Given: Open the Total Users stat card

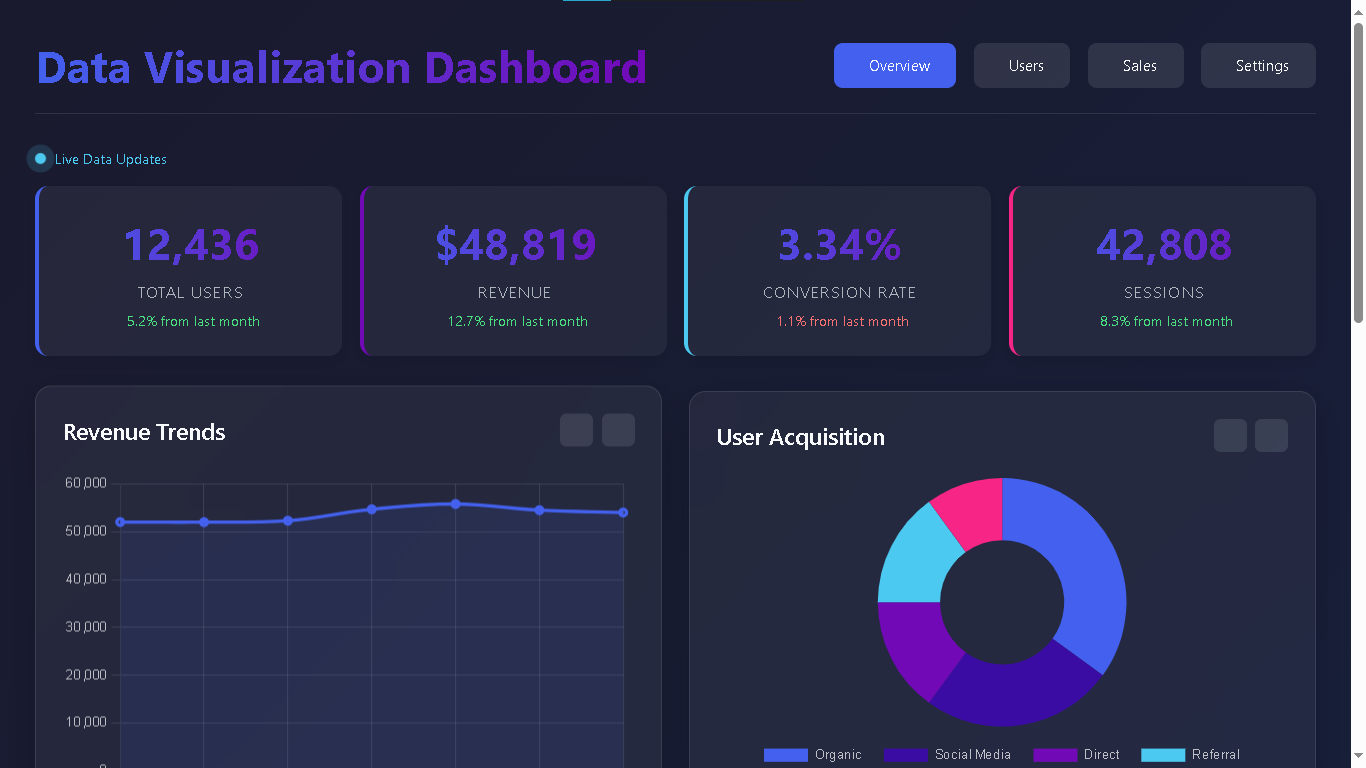Looking at the screenshot, I should [189, 271].
